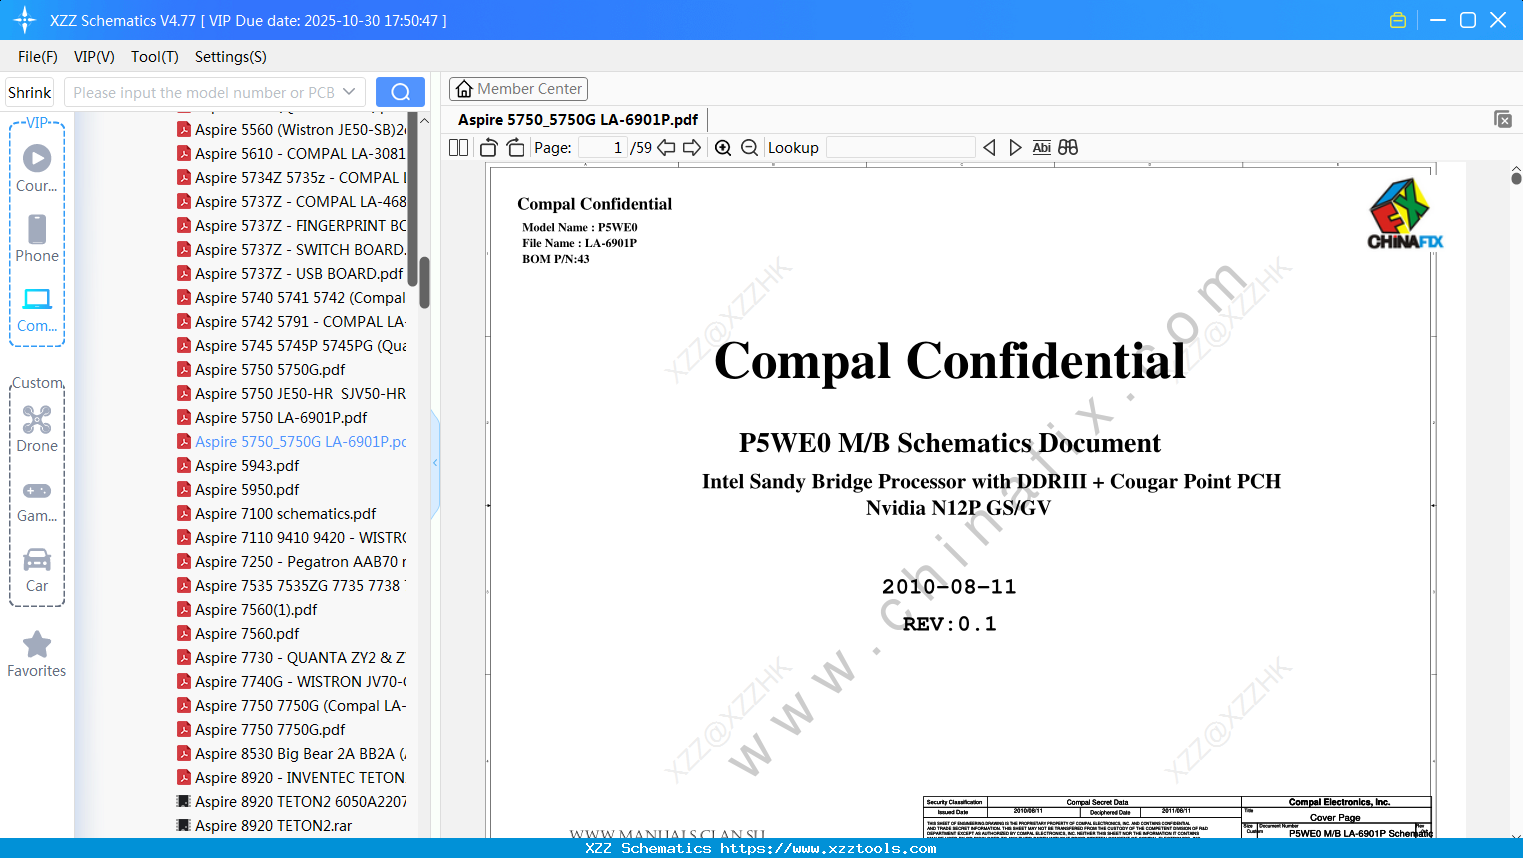Click the binoculars search icon
The width and height of the screenshot is (1523, 858).
pos(1068,148)
